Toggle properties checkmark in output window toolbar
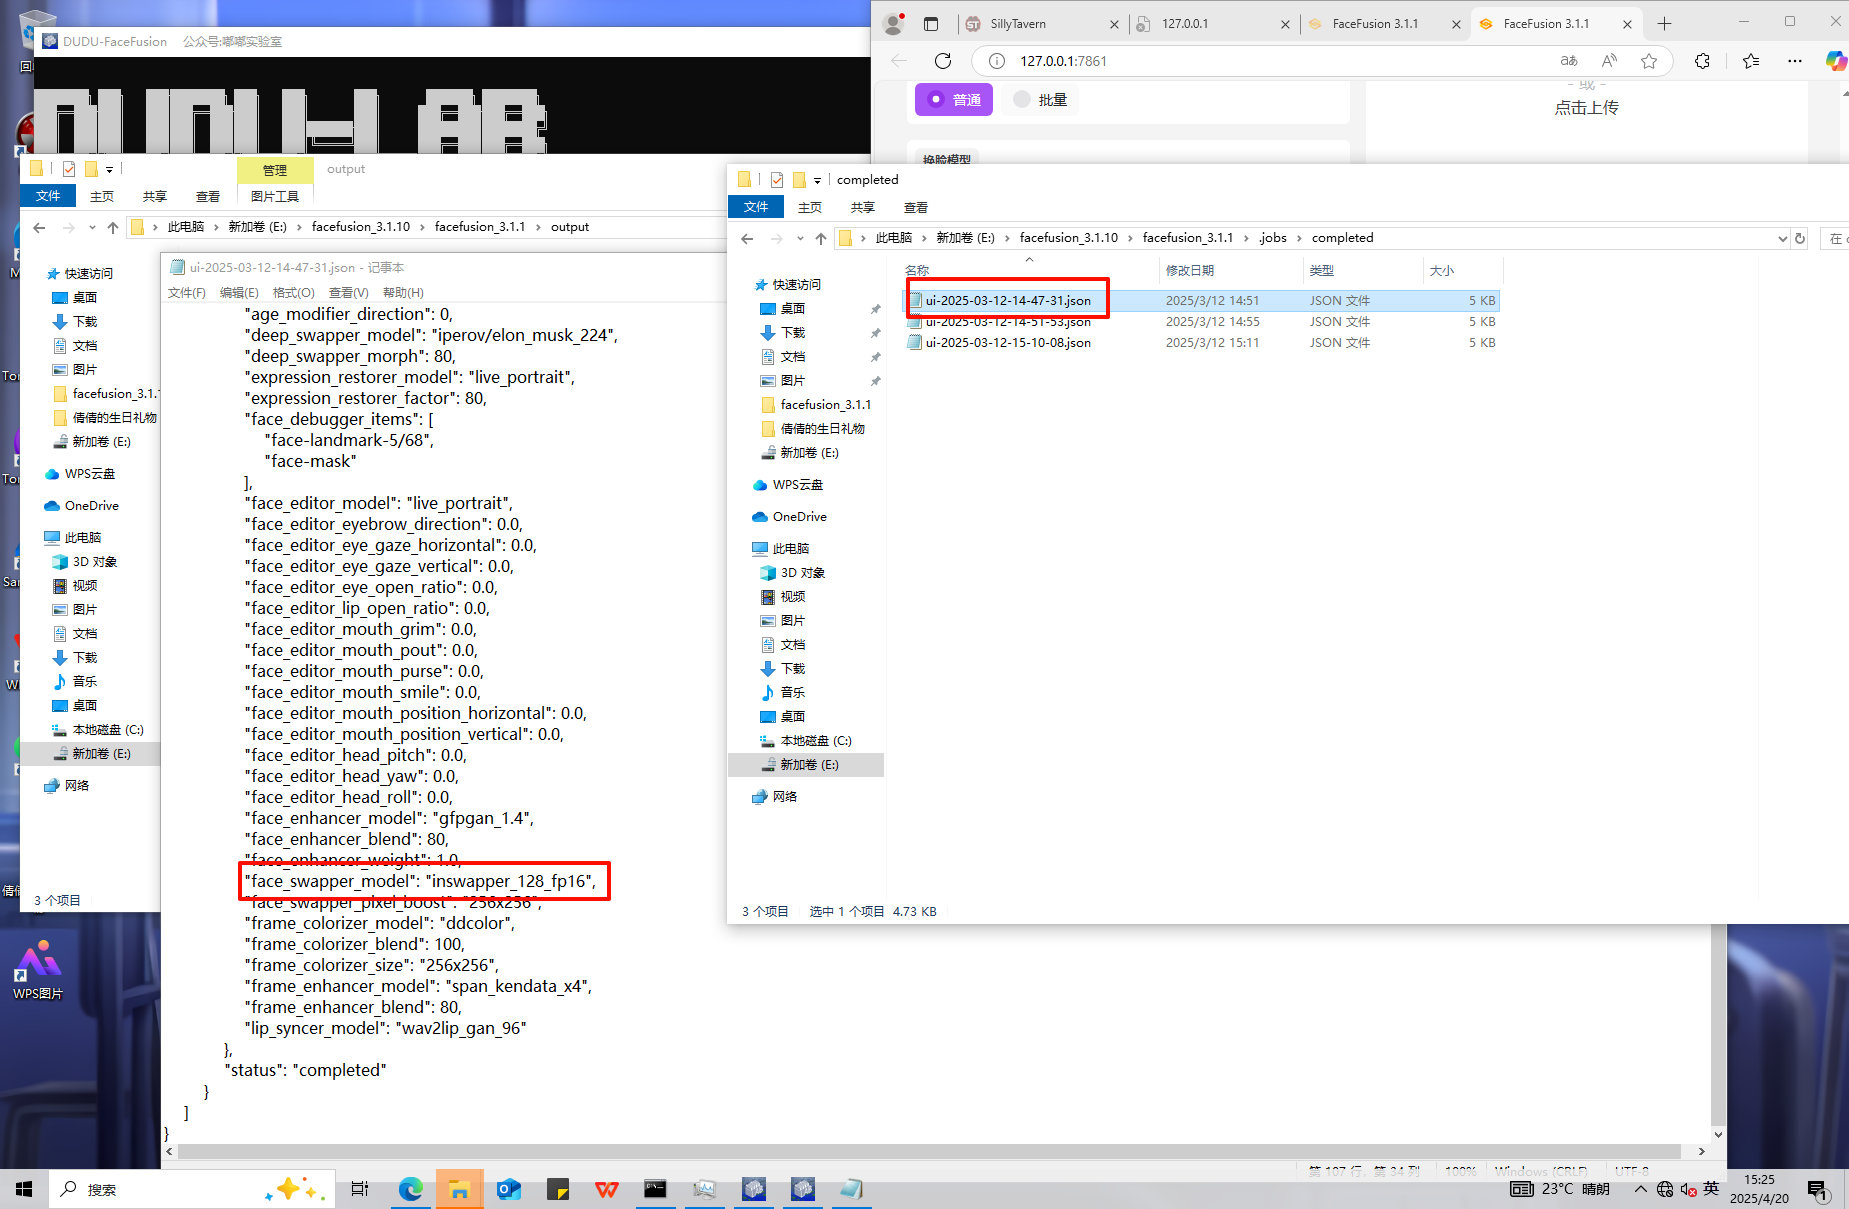Screen dimensions: 1849x1209 (69, 169)
